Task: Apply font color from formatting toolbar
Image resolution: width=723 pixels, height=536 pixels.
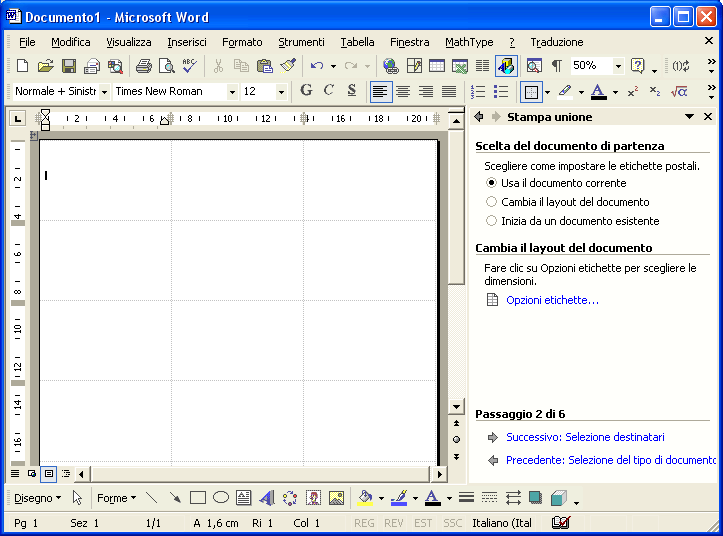Action: pos(599,92)
